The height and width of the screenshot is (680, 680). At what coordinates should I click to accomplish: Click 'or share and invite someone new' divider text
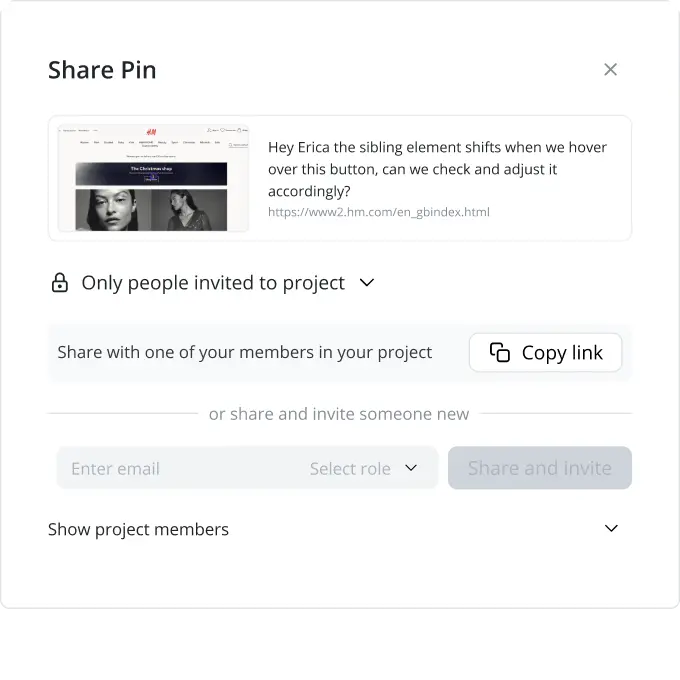pos(339,414)
